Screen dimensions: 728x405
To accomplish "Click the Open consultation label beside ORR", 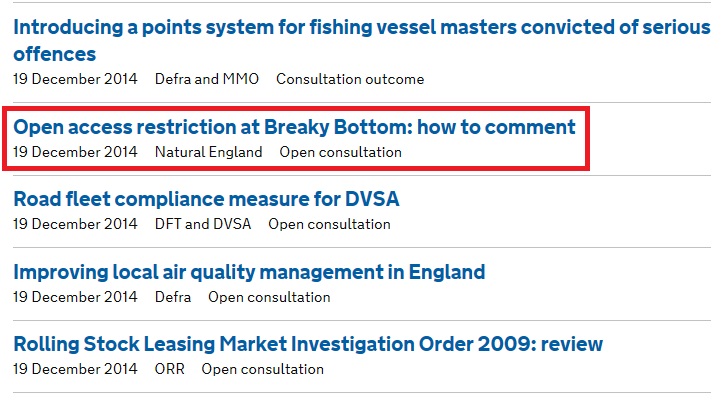I will coord(263,369).
